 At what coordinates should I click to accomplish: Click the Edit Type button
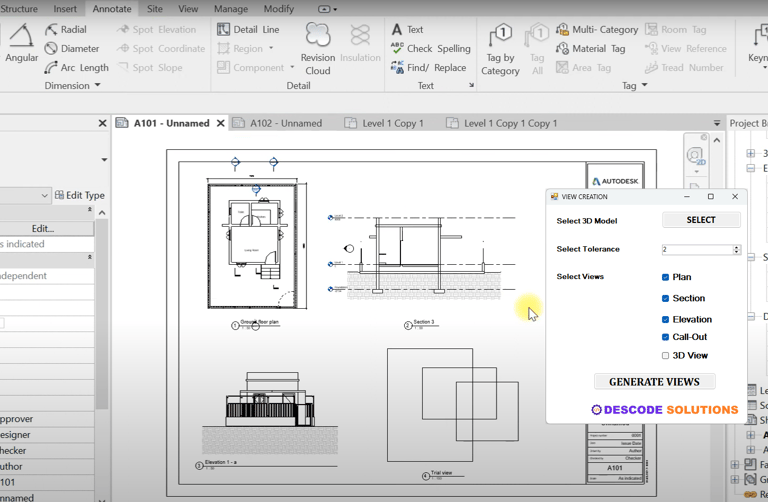tap(79, 195)
